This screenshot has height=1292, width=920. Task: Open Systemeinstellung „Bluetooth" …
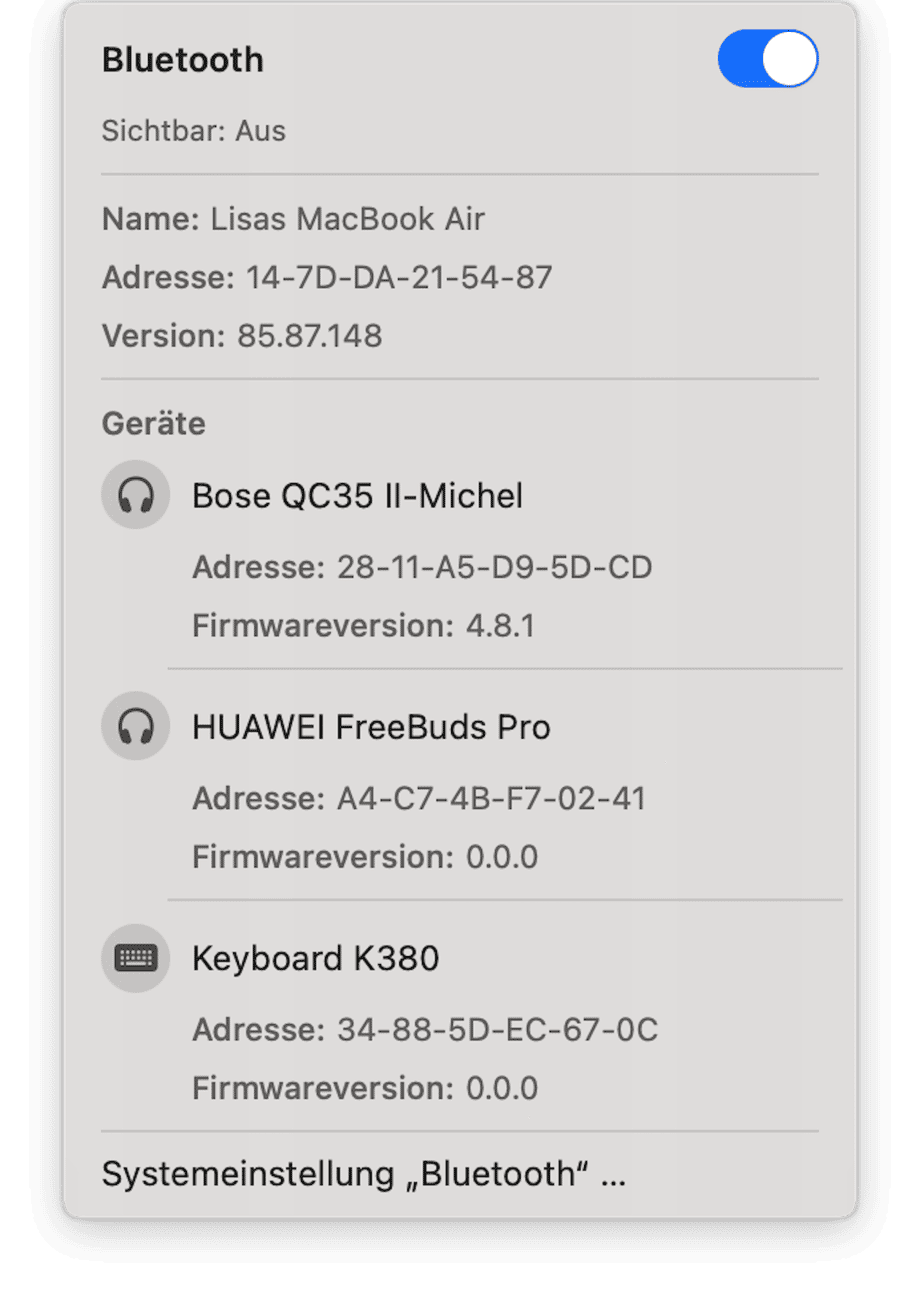(x=364, y=1174)
